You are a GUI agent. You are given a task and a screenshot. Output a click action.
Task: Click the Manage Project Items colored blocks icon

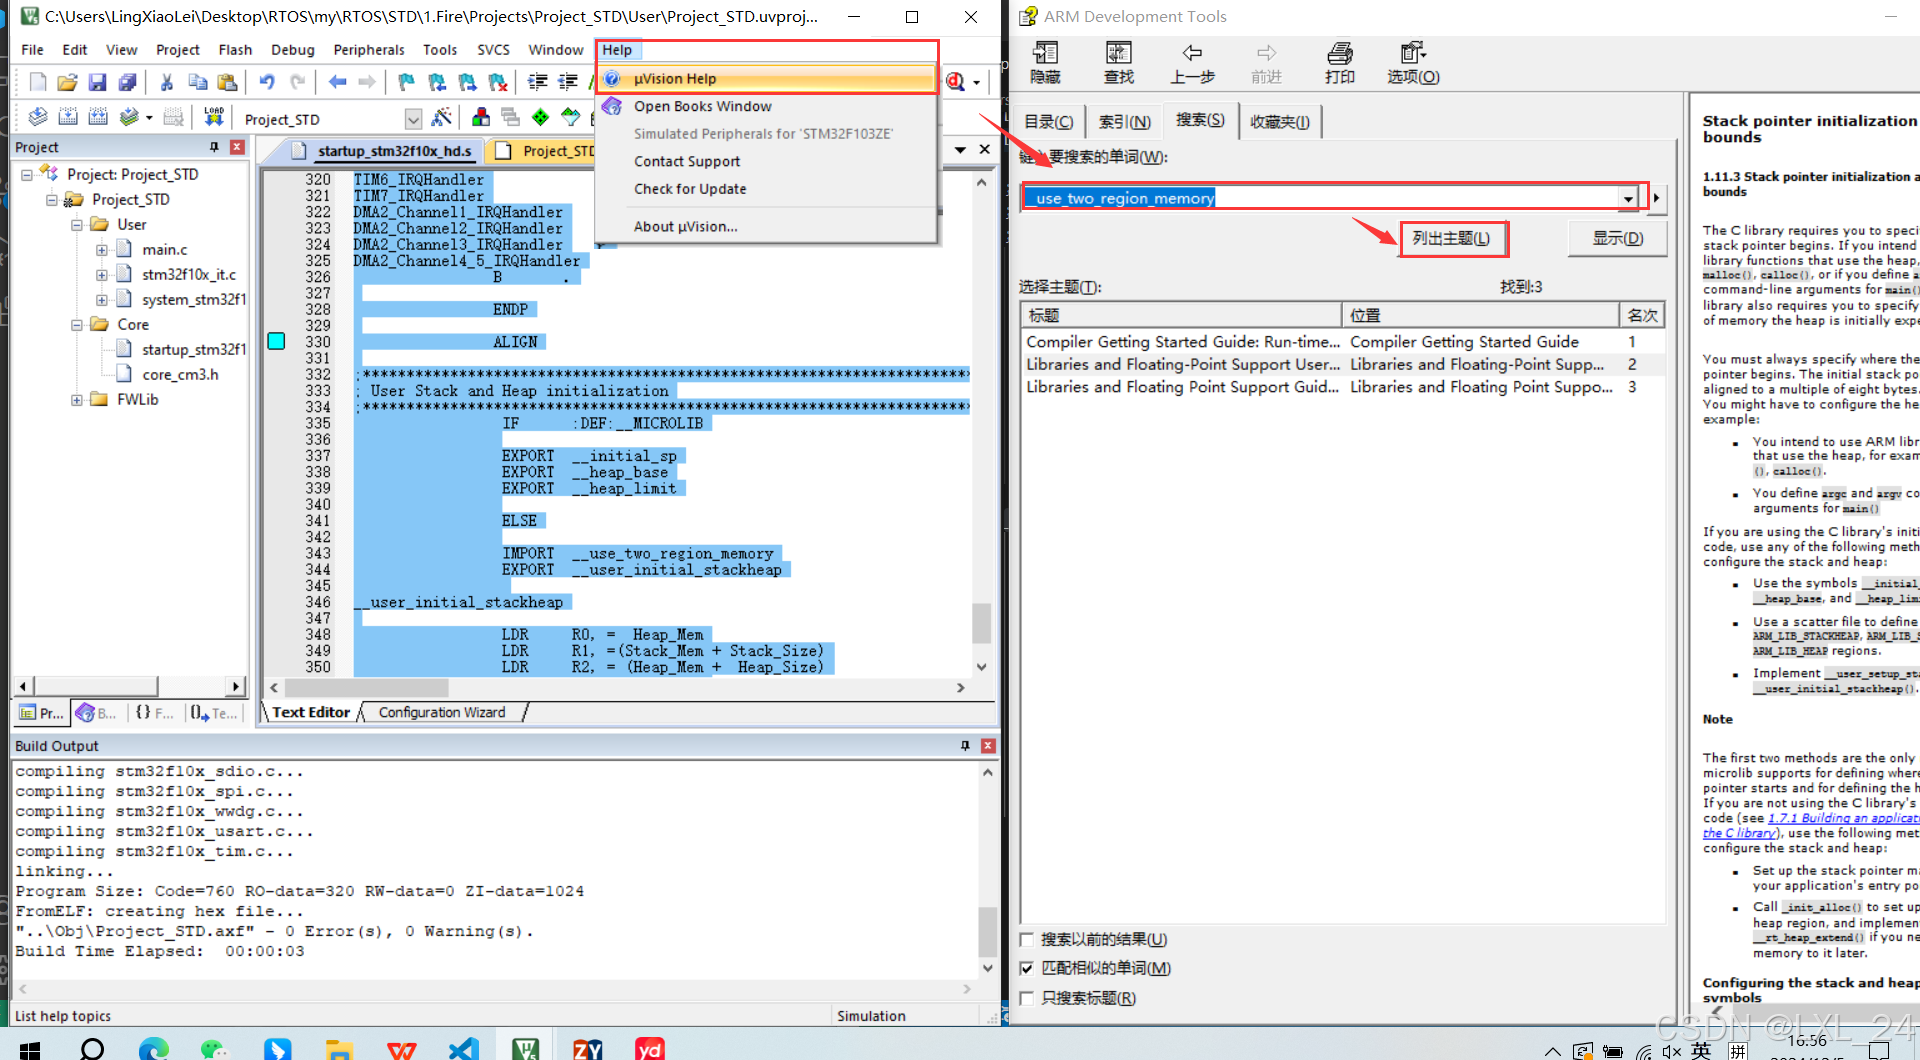point(481,118)
